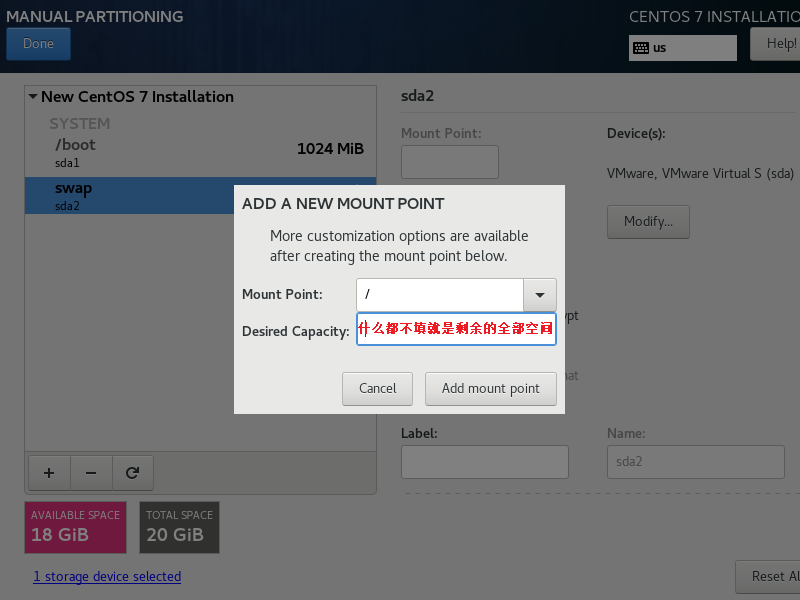Click the Mount Point combo box field
The image size is (800, 600).
click(440, 295)
